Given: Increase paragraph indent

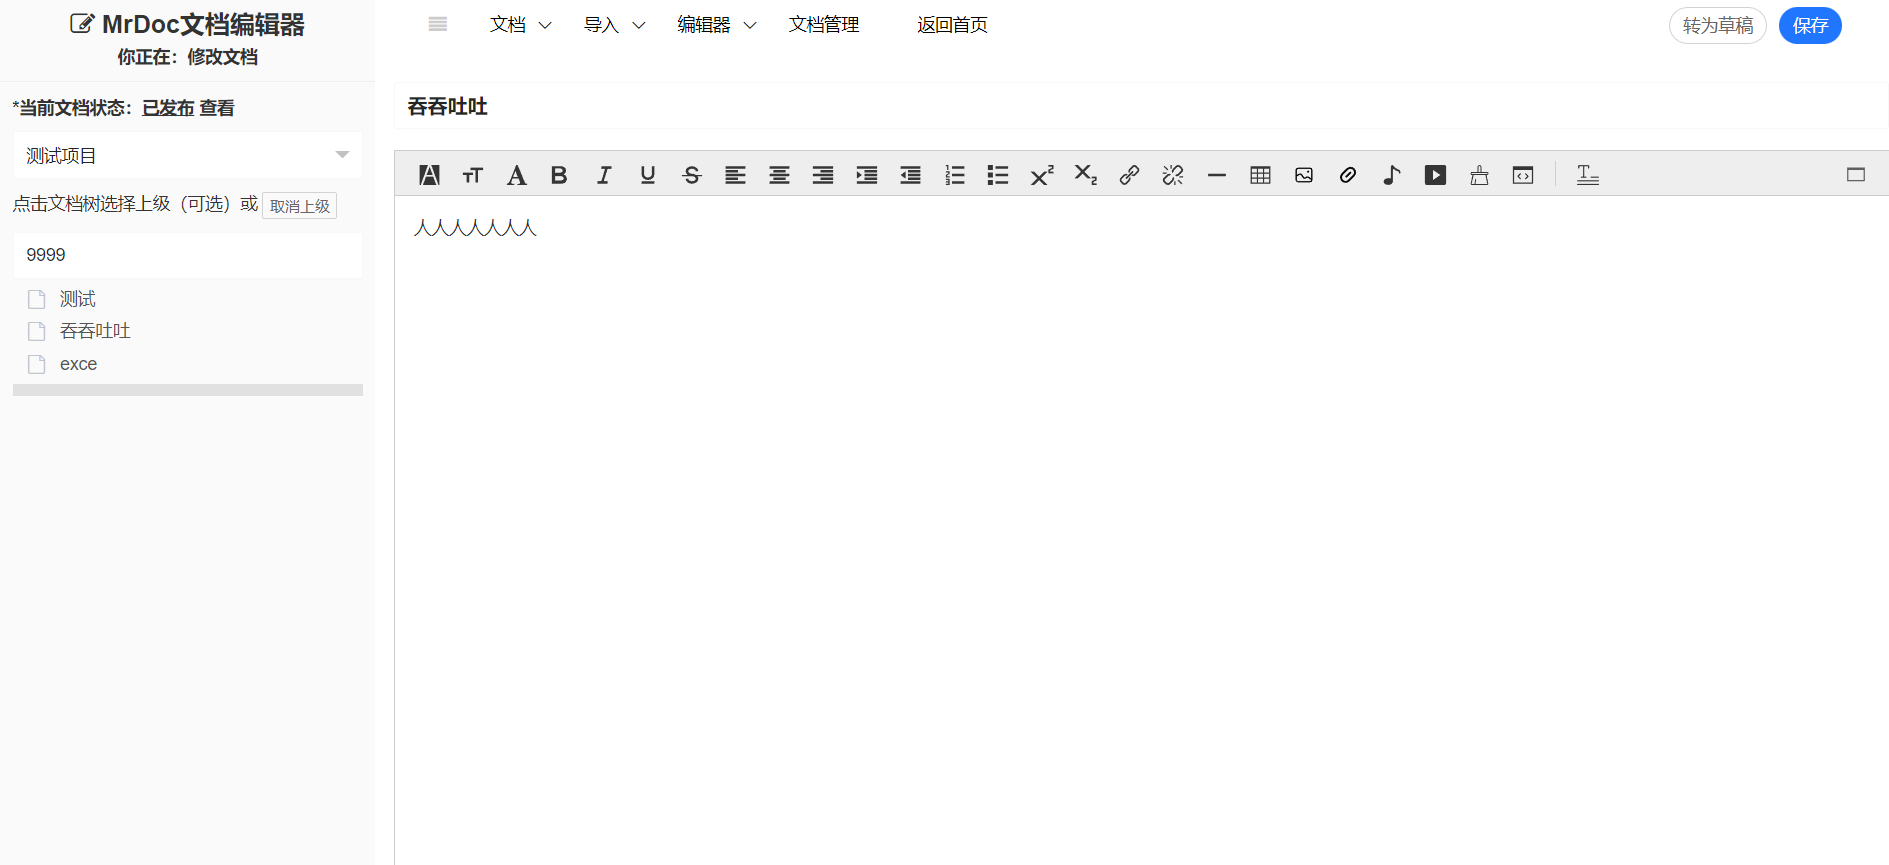Looking at the screenshot, I should (867, 175).
